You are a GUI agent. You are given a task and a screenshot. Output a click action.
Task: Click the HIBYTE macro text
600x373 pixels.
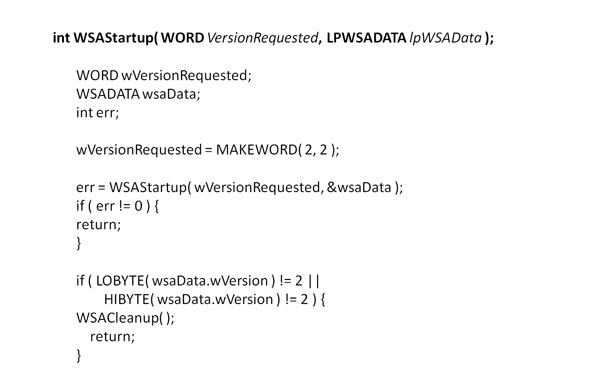[127, 300]
